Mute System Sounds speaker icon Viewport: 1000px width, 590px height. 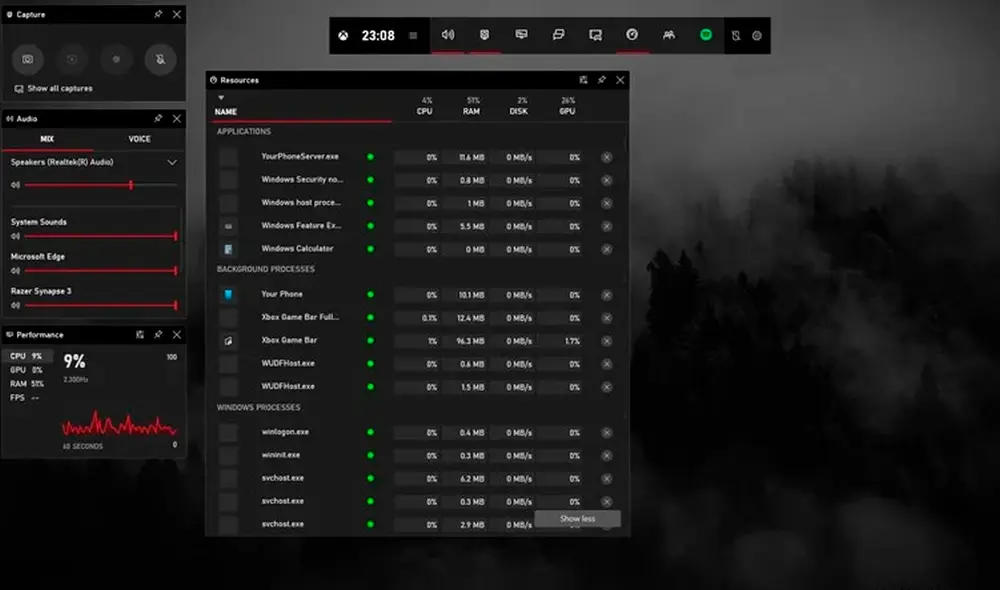tap(15, 236)
